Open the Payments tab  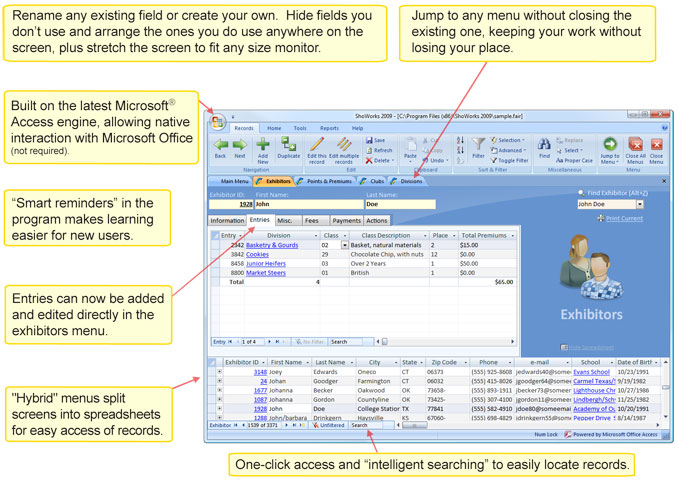click(346, 220)
